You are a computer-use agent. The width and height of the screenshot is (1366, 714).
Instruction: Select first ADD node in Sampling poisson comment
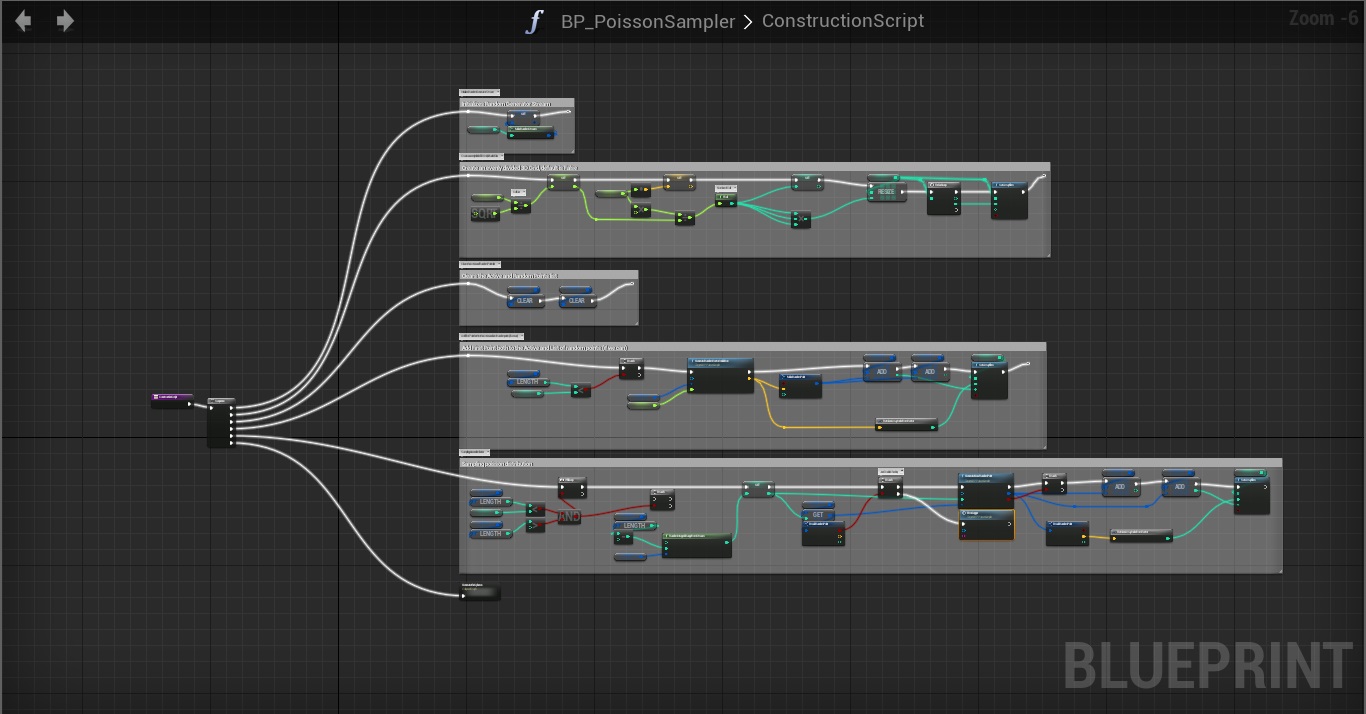pyautogui.click(x=1120, y=487)
